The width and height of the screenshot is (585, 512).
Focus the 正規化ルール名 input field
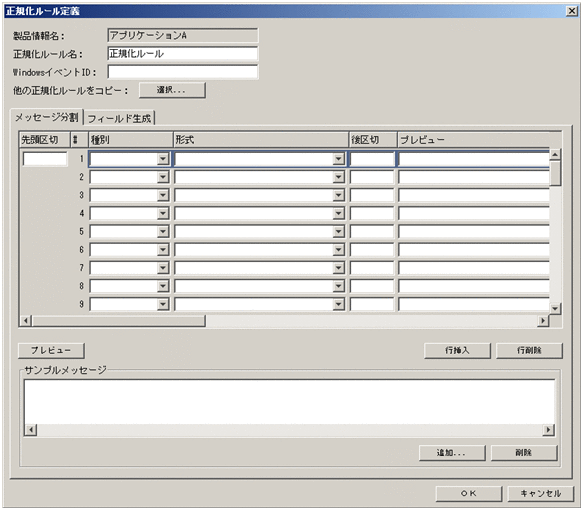182,54
